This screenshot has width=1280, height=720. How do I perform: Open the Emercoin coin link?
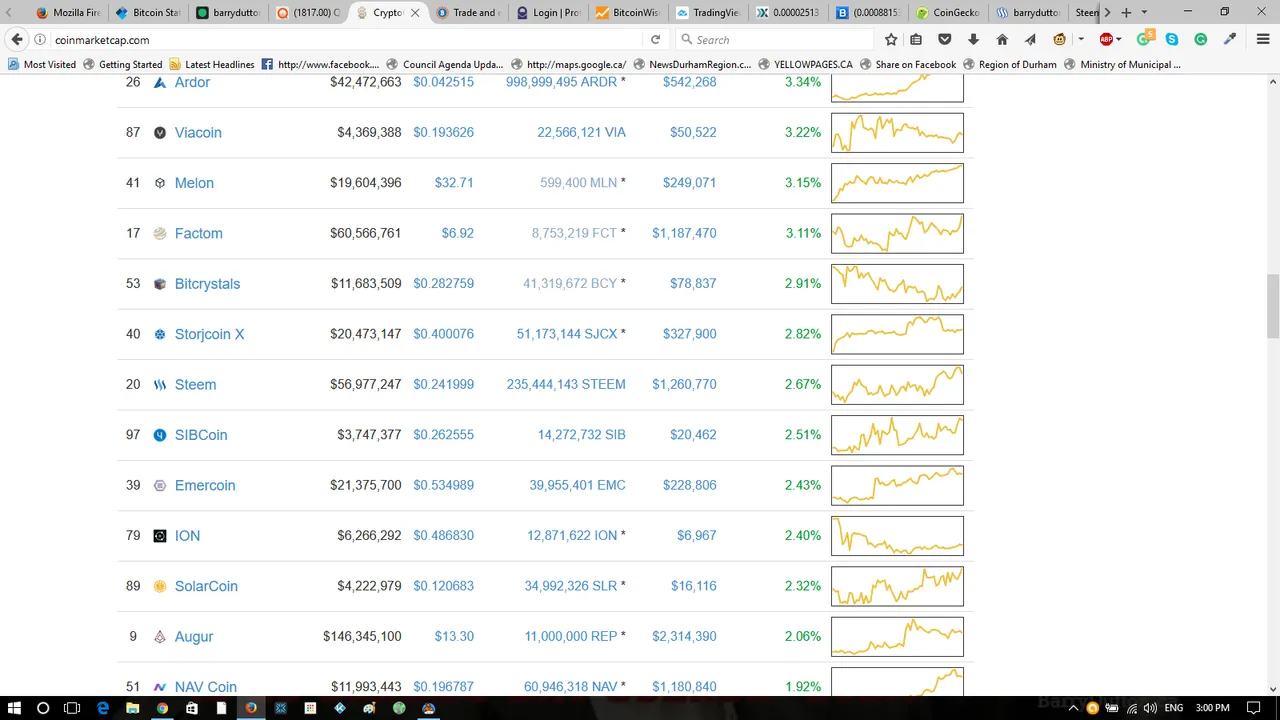point(205,486)
